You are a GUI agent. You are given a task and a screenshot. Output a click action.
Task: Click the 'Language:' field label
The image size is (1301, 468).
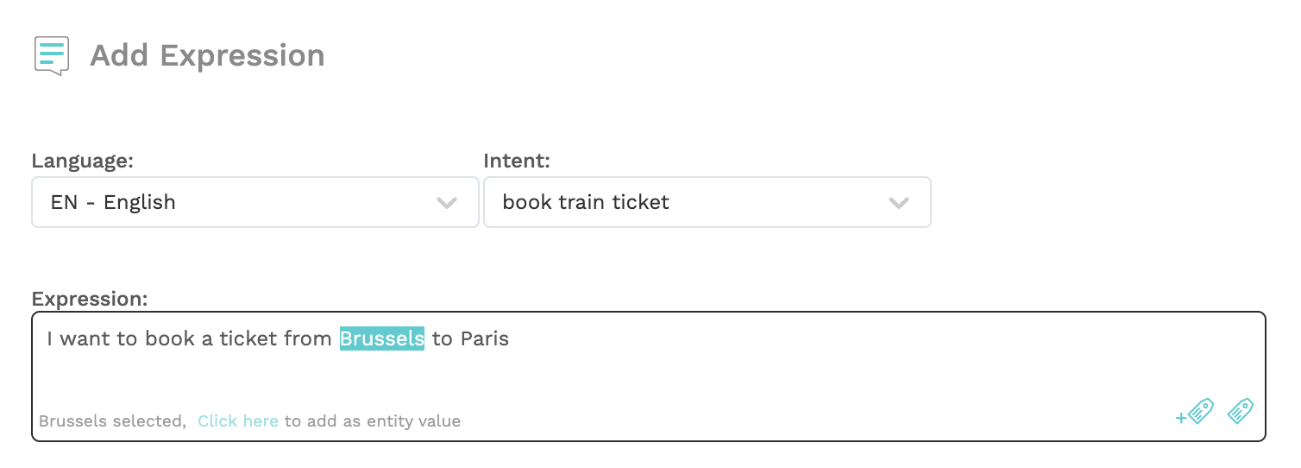click(82, 161)
